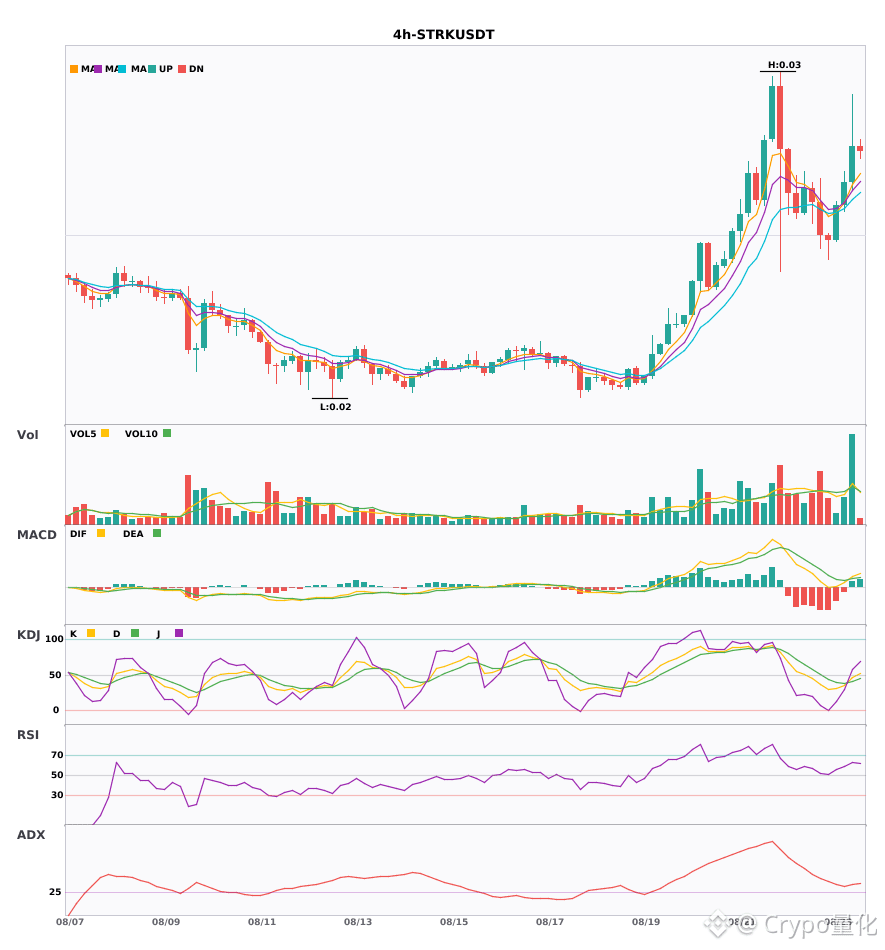This screenshot has height=950, width=885.
Task: Click the 08/07 date label
Action: click(x=70, y=922)
